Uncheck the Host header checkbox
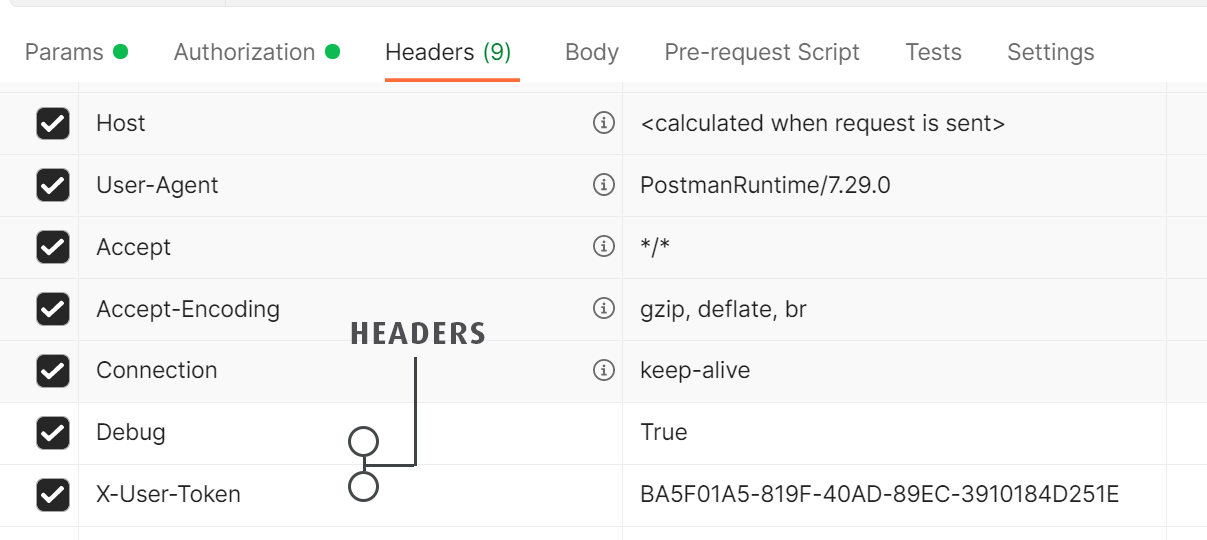Image resolution: width=1207 pixels, height=540 pixels. [x=53, y=123]
